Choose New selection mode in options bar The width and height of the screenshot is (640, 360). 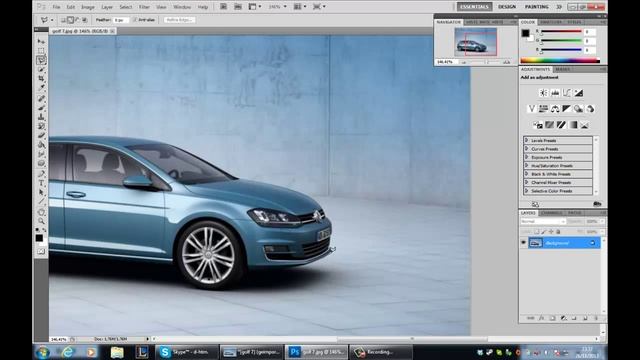tap(63, 20)
